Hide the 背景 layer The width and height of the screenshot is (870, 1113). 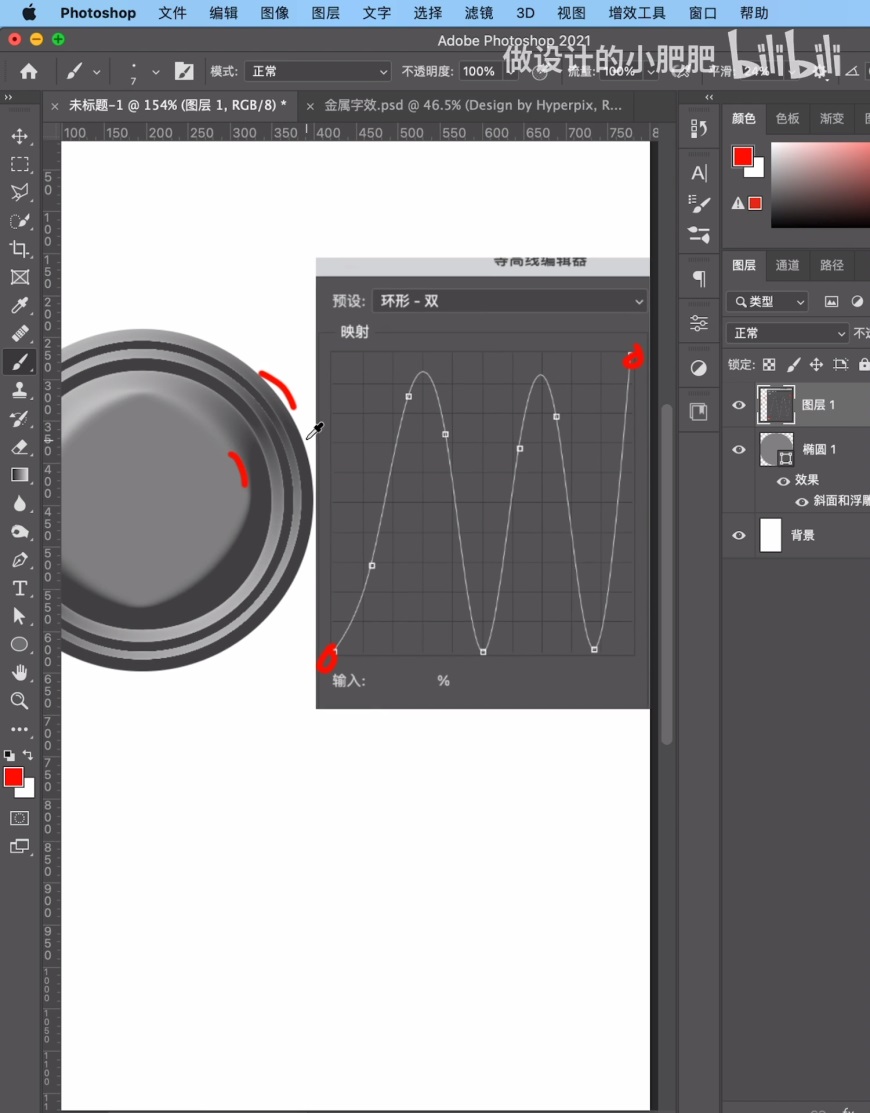coord(739,535)
